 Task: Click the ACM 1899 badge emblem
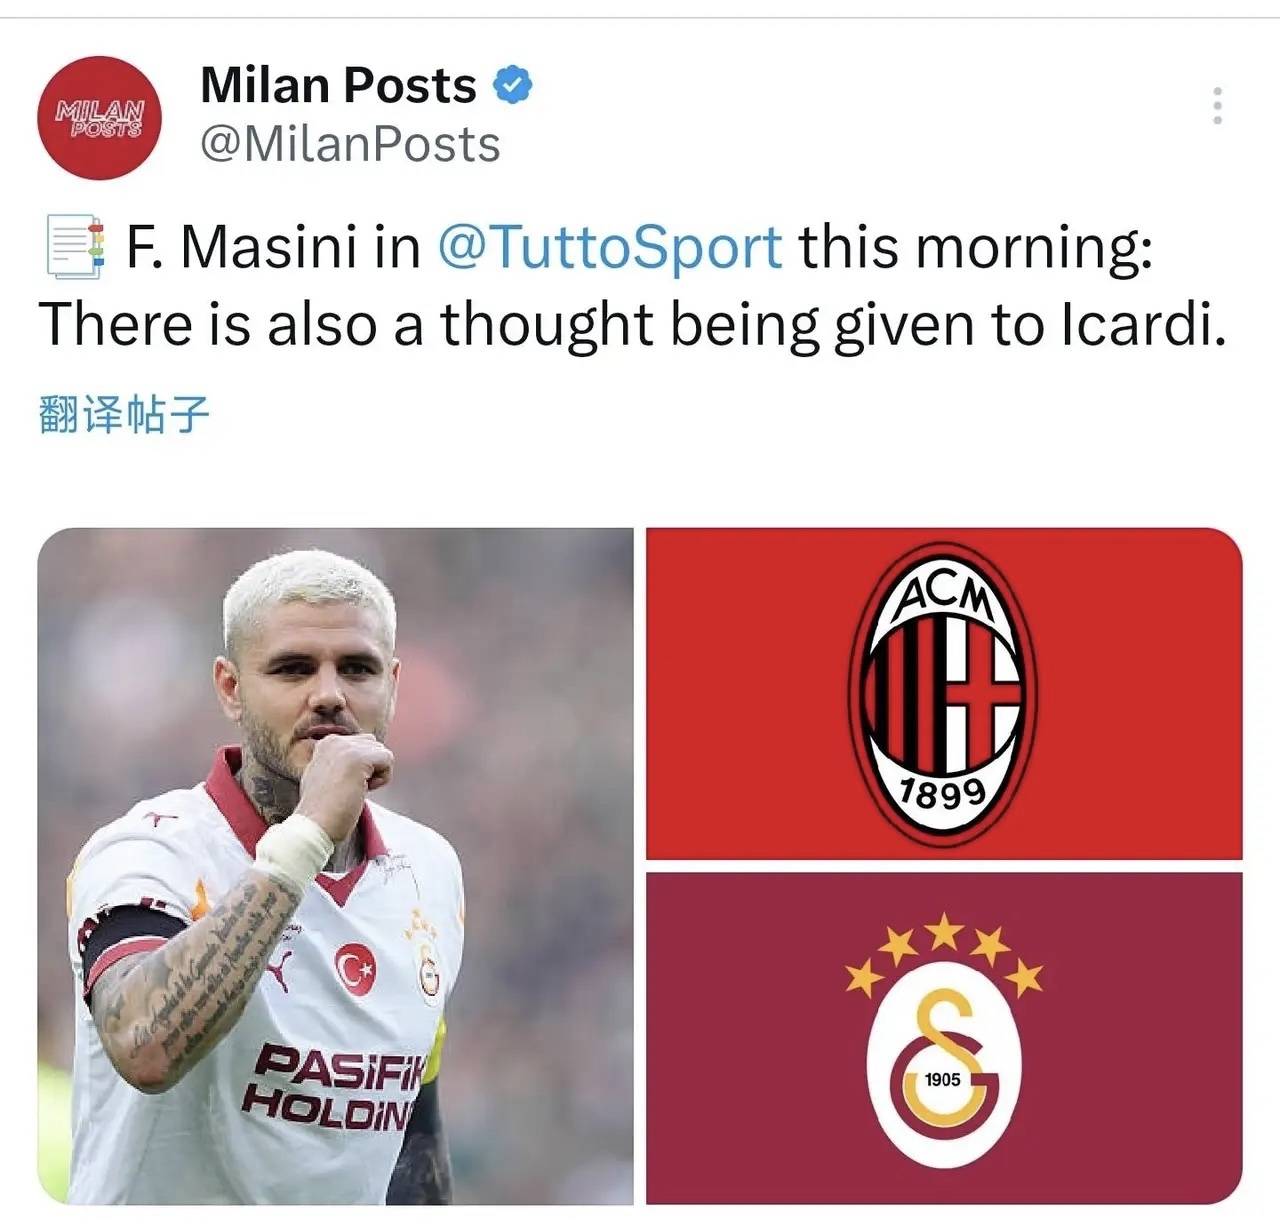point(943,694)
